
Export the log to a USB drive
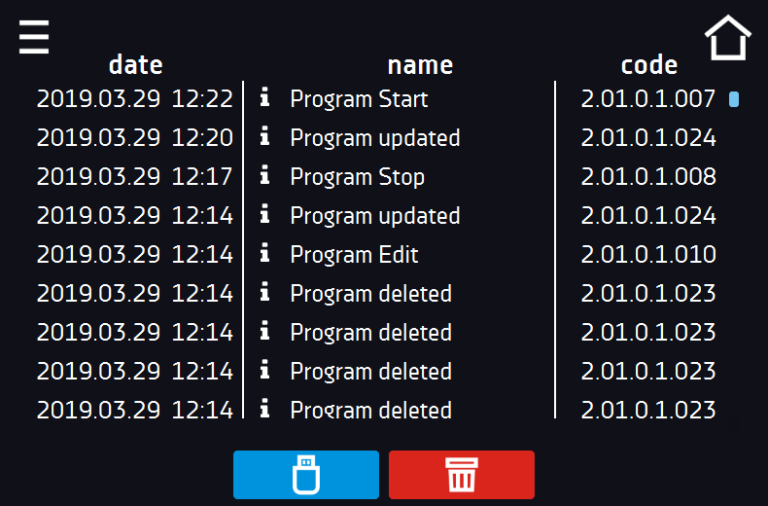[x=306, y=475]
